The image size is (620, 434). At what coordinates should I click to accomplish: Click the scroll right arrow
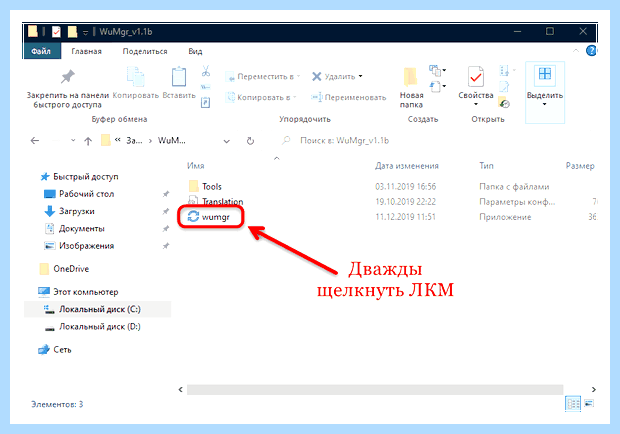pyautogui.click(x=594, y=390)
